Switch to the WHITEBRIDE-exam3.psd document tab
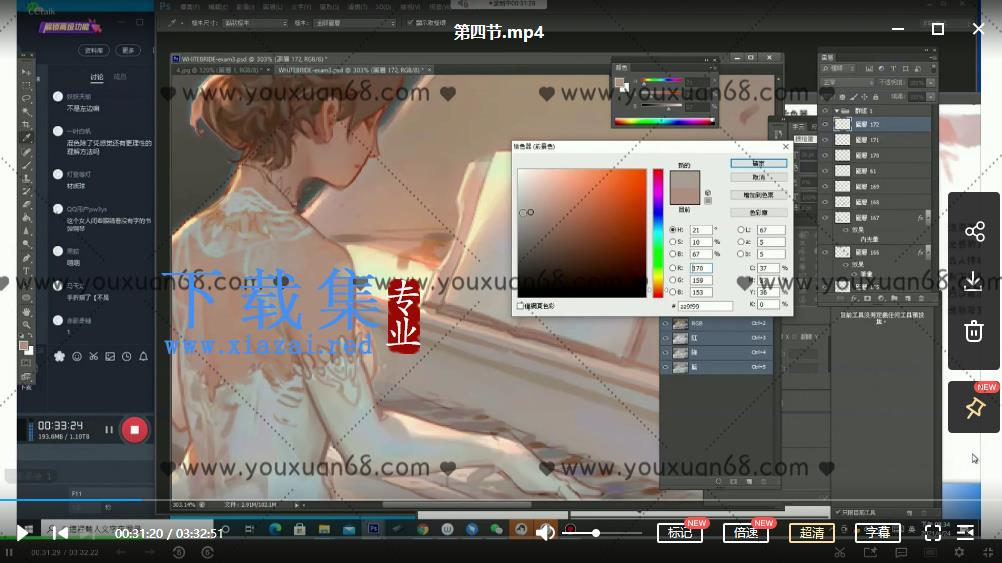This screenshot has height=563, width=1002. click(x=354, y=70)
